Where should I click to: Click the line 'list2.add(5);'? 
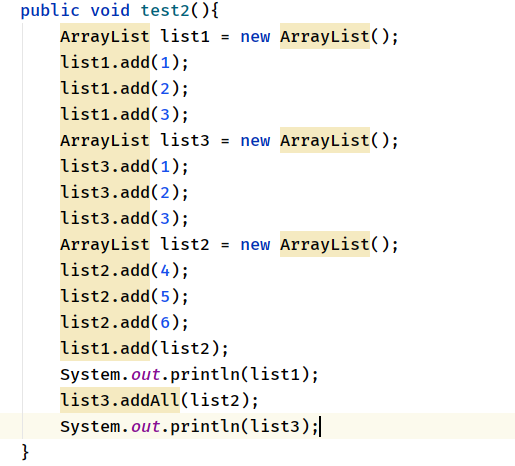(124, 297)
